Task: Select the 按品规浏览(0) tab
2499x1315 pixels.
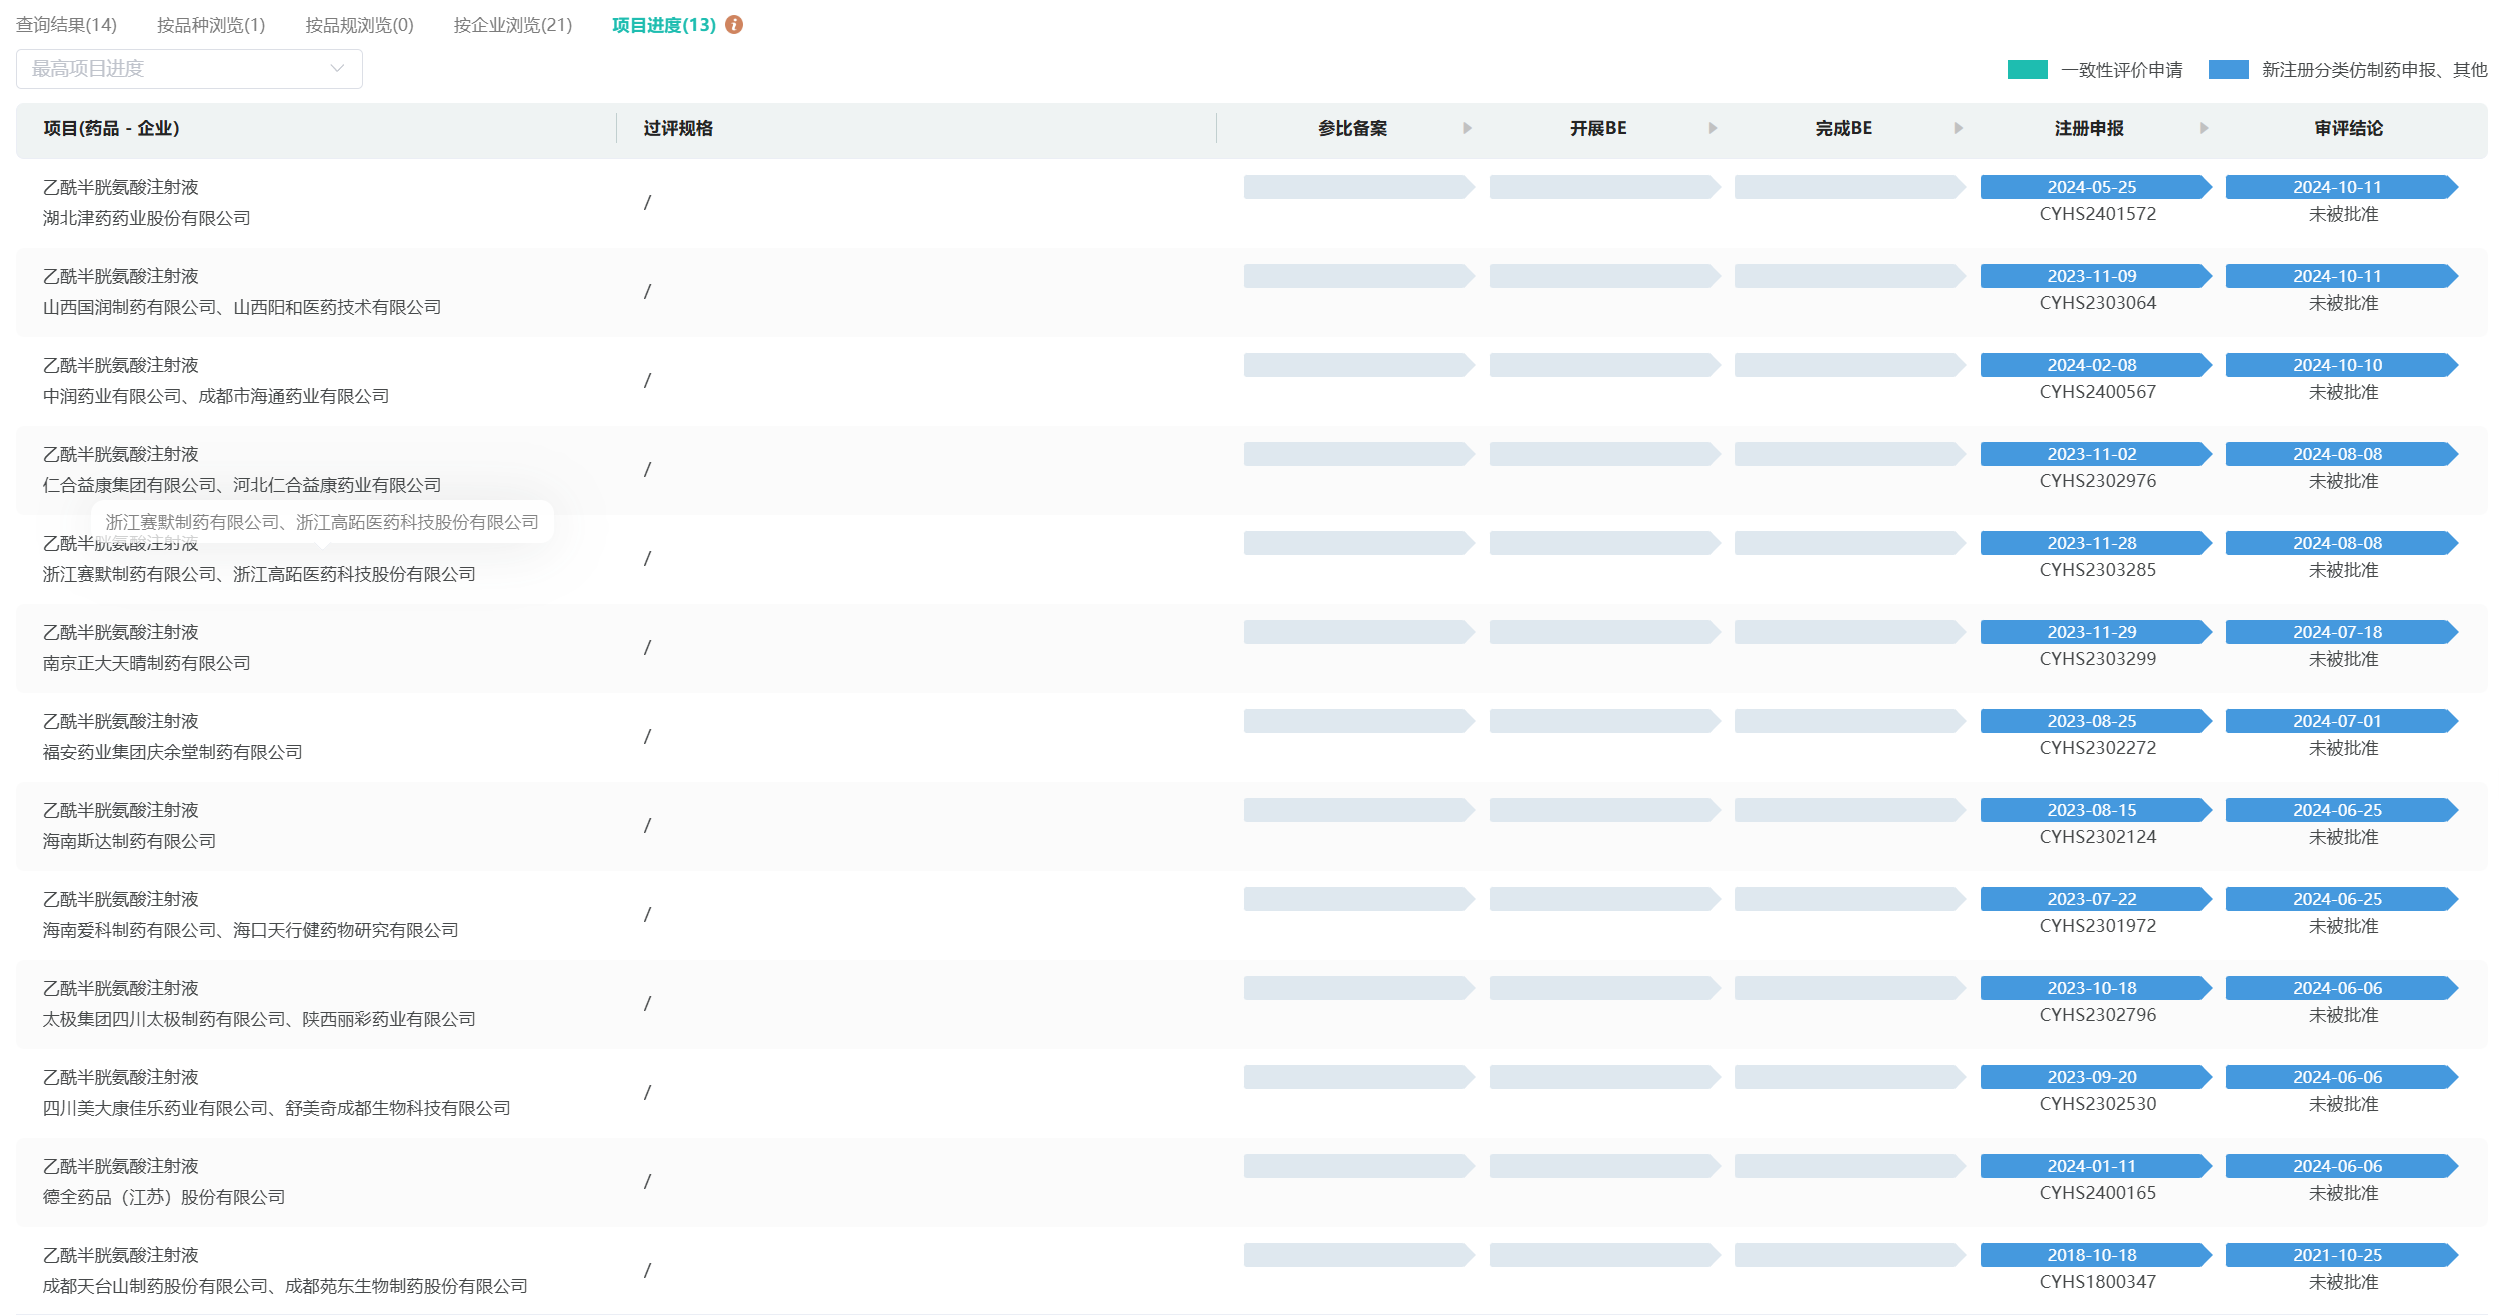Action: point(359,25)
